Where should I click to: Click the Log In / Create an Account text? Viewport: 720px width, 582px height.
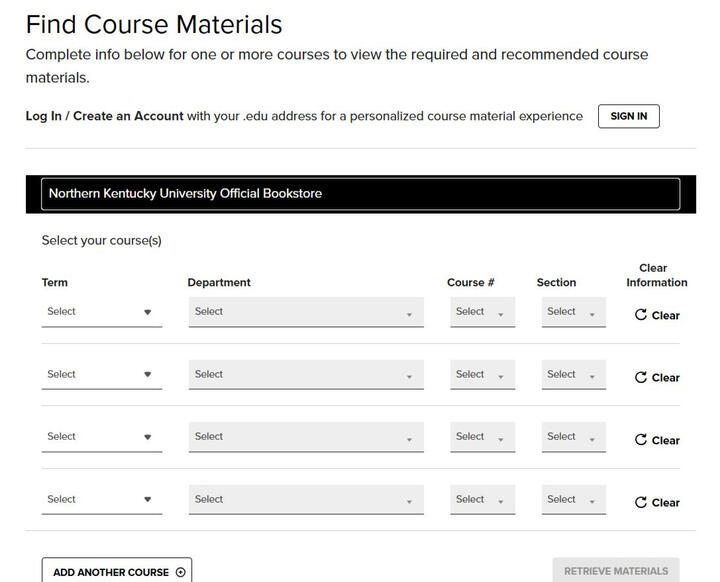104,116
